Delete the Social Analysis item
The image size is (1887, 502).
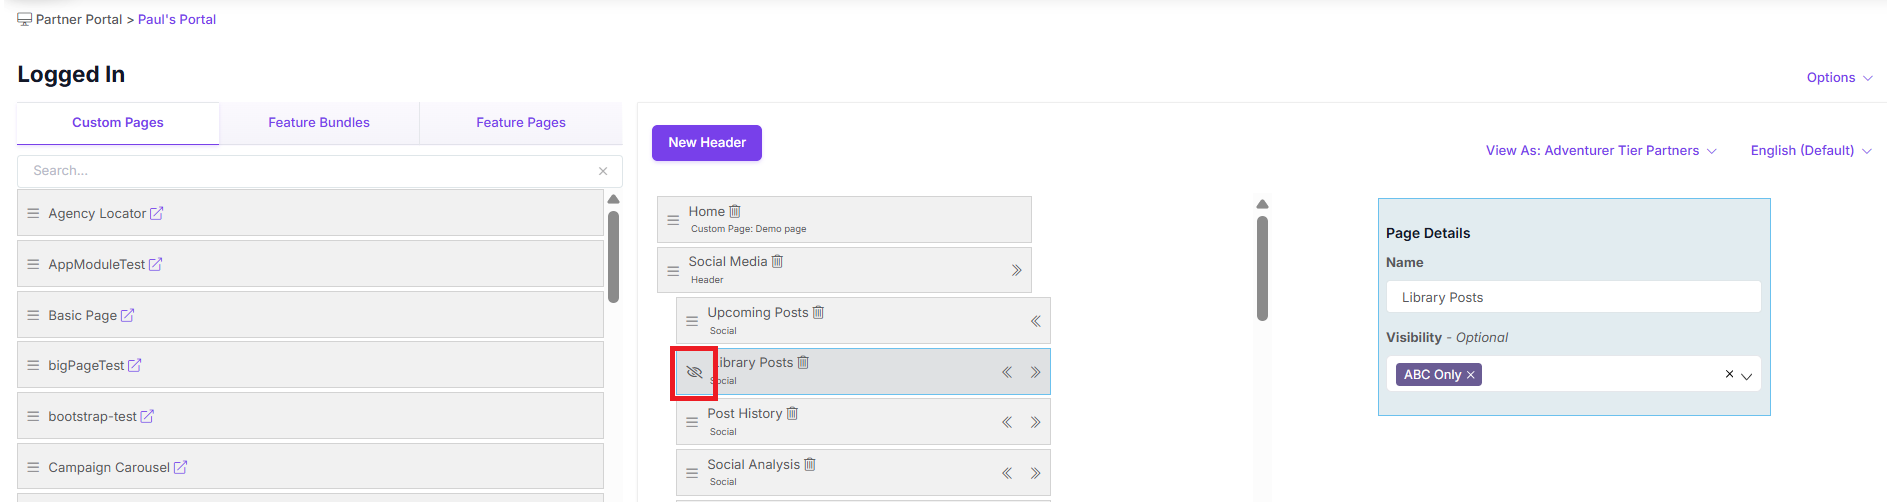810,464
